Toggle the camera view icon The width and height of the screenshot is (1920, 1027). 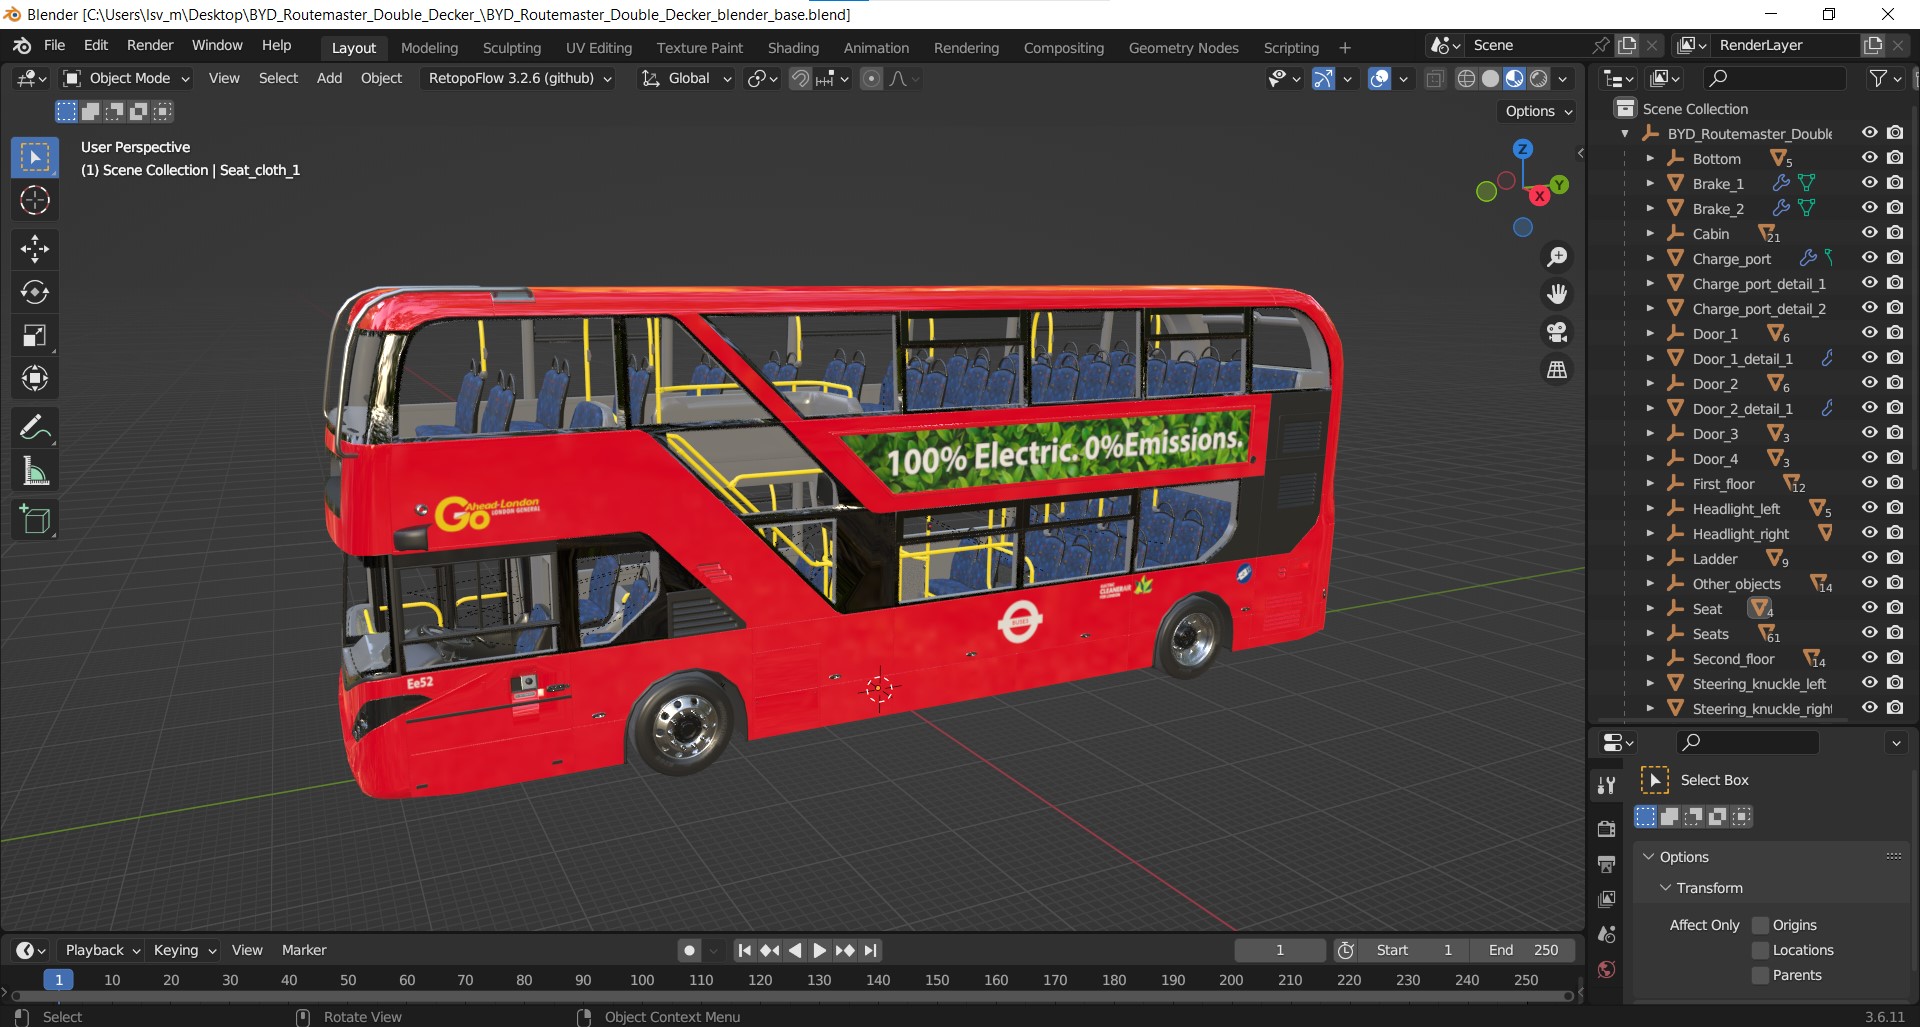point(1557,332)
